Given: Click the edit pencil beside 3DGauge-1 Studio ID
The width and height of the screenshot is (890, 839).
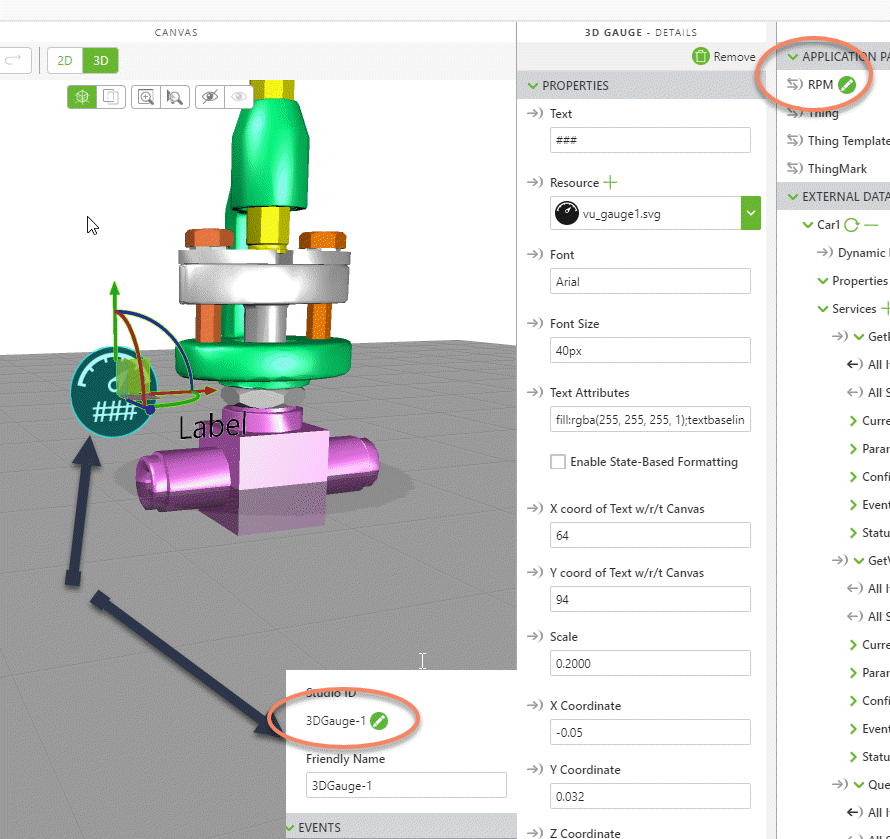Looking at the screenshot, I should tap(378, 721).
